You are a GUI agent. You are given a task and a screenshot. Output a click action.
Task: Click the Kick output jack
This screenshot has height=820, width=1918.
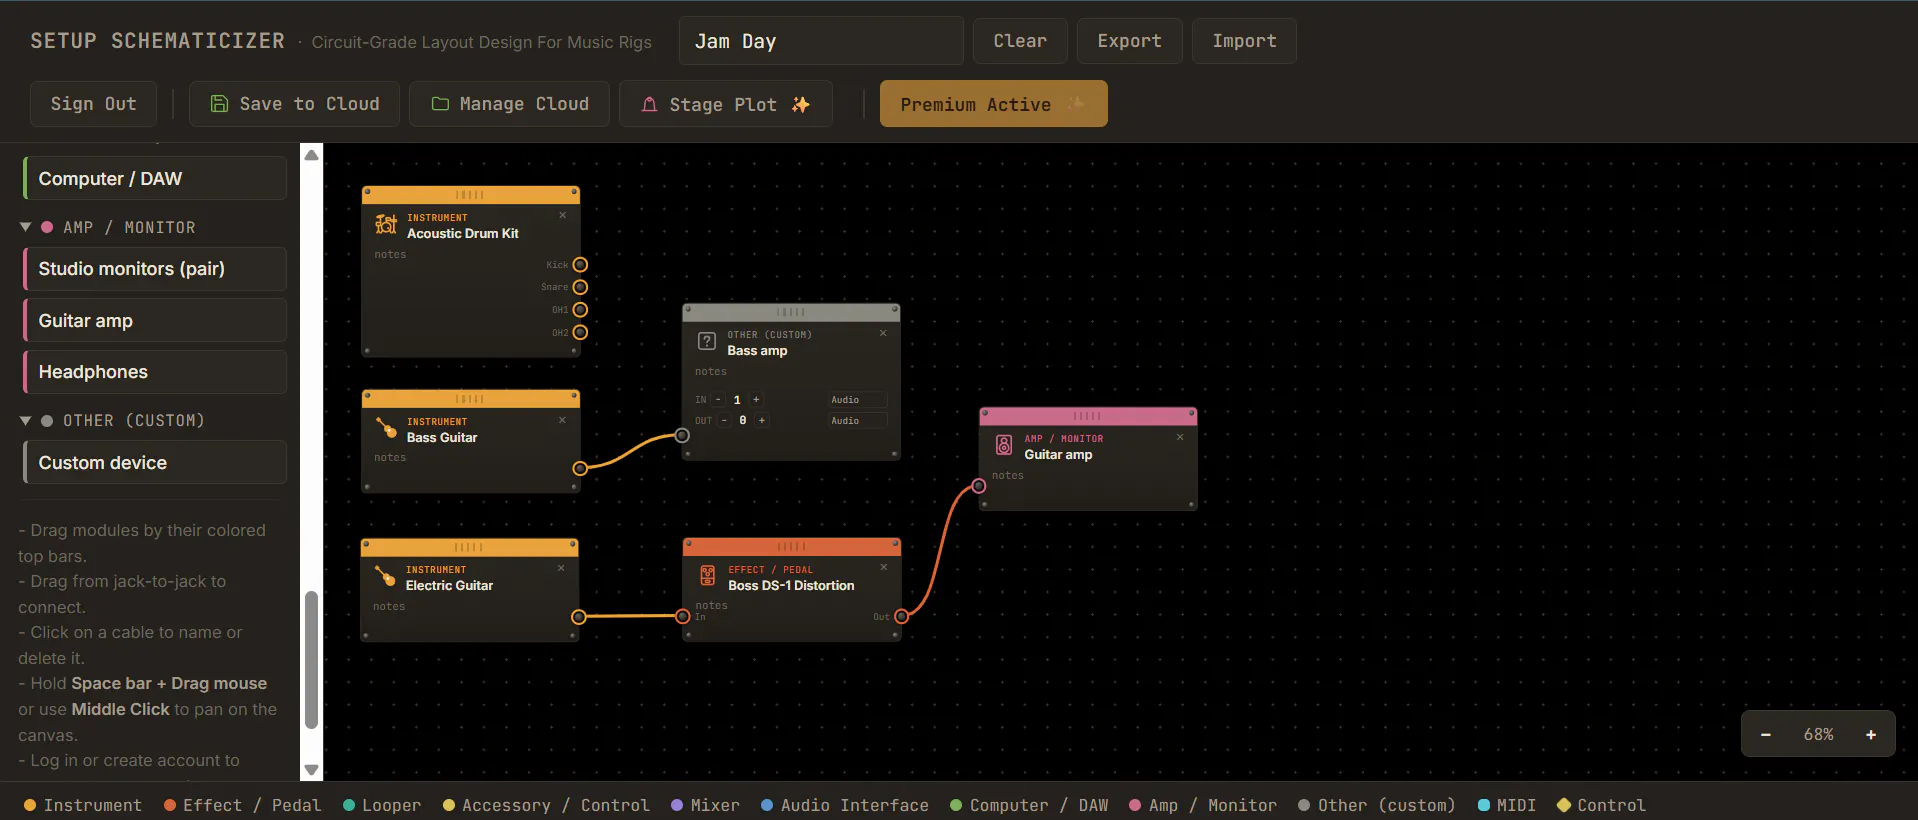[x=580, y=265]
